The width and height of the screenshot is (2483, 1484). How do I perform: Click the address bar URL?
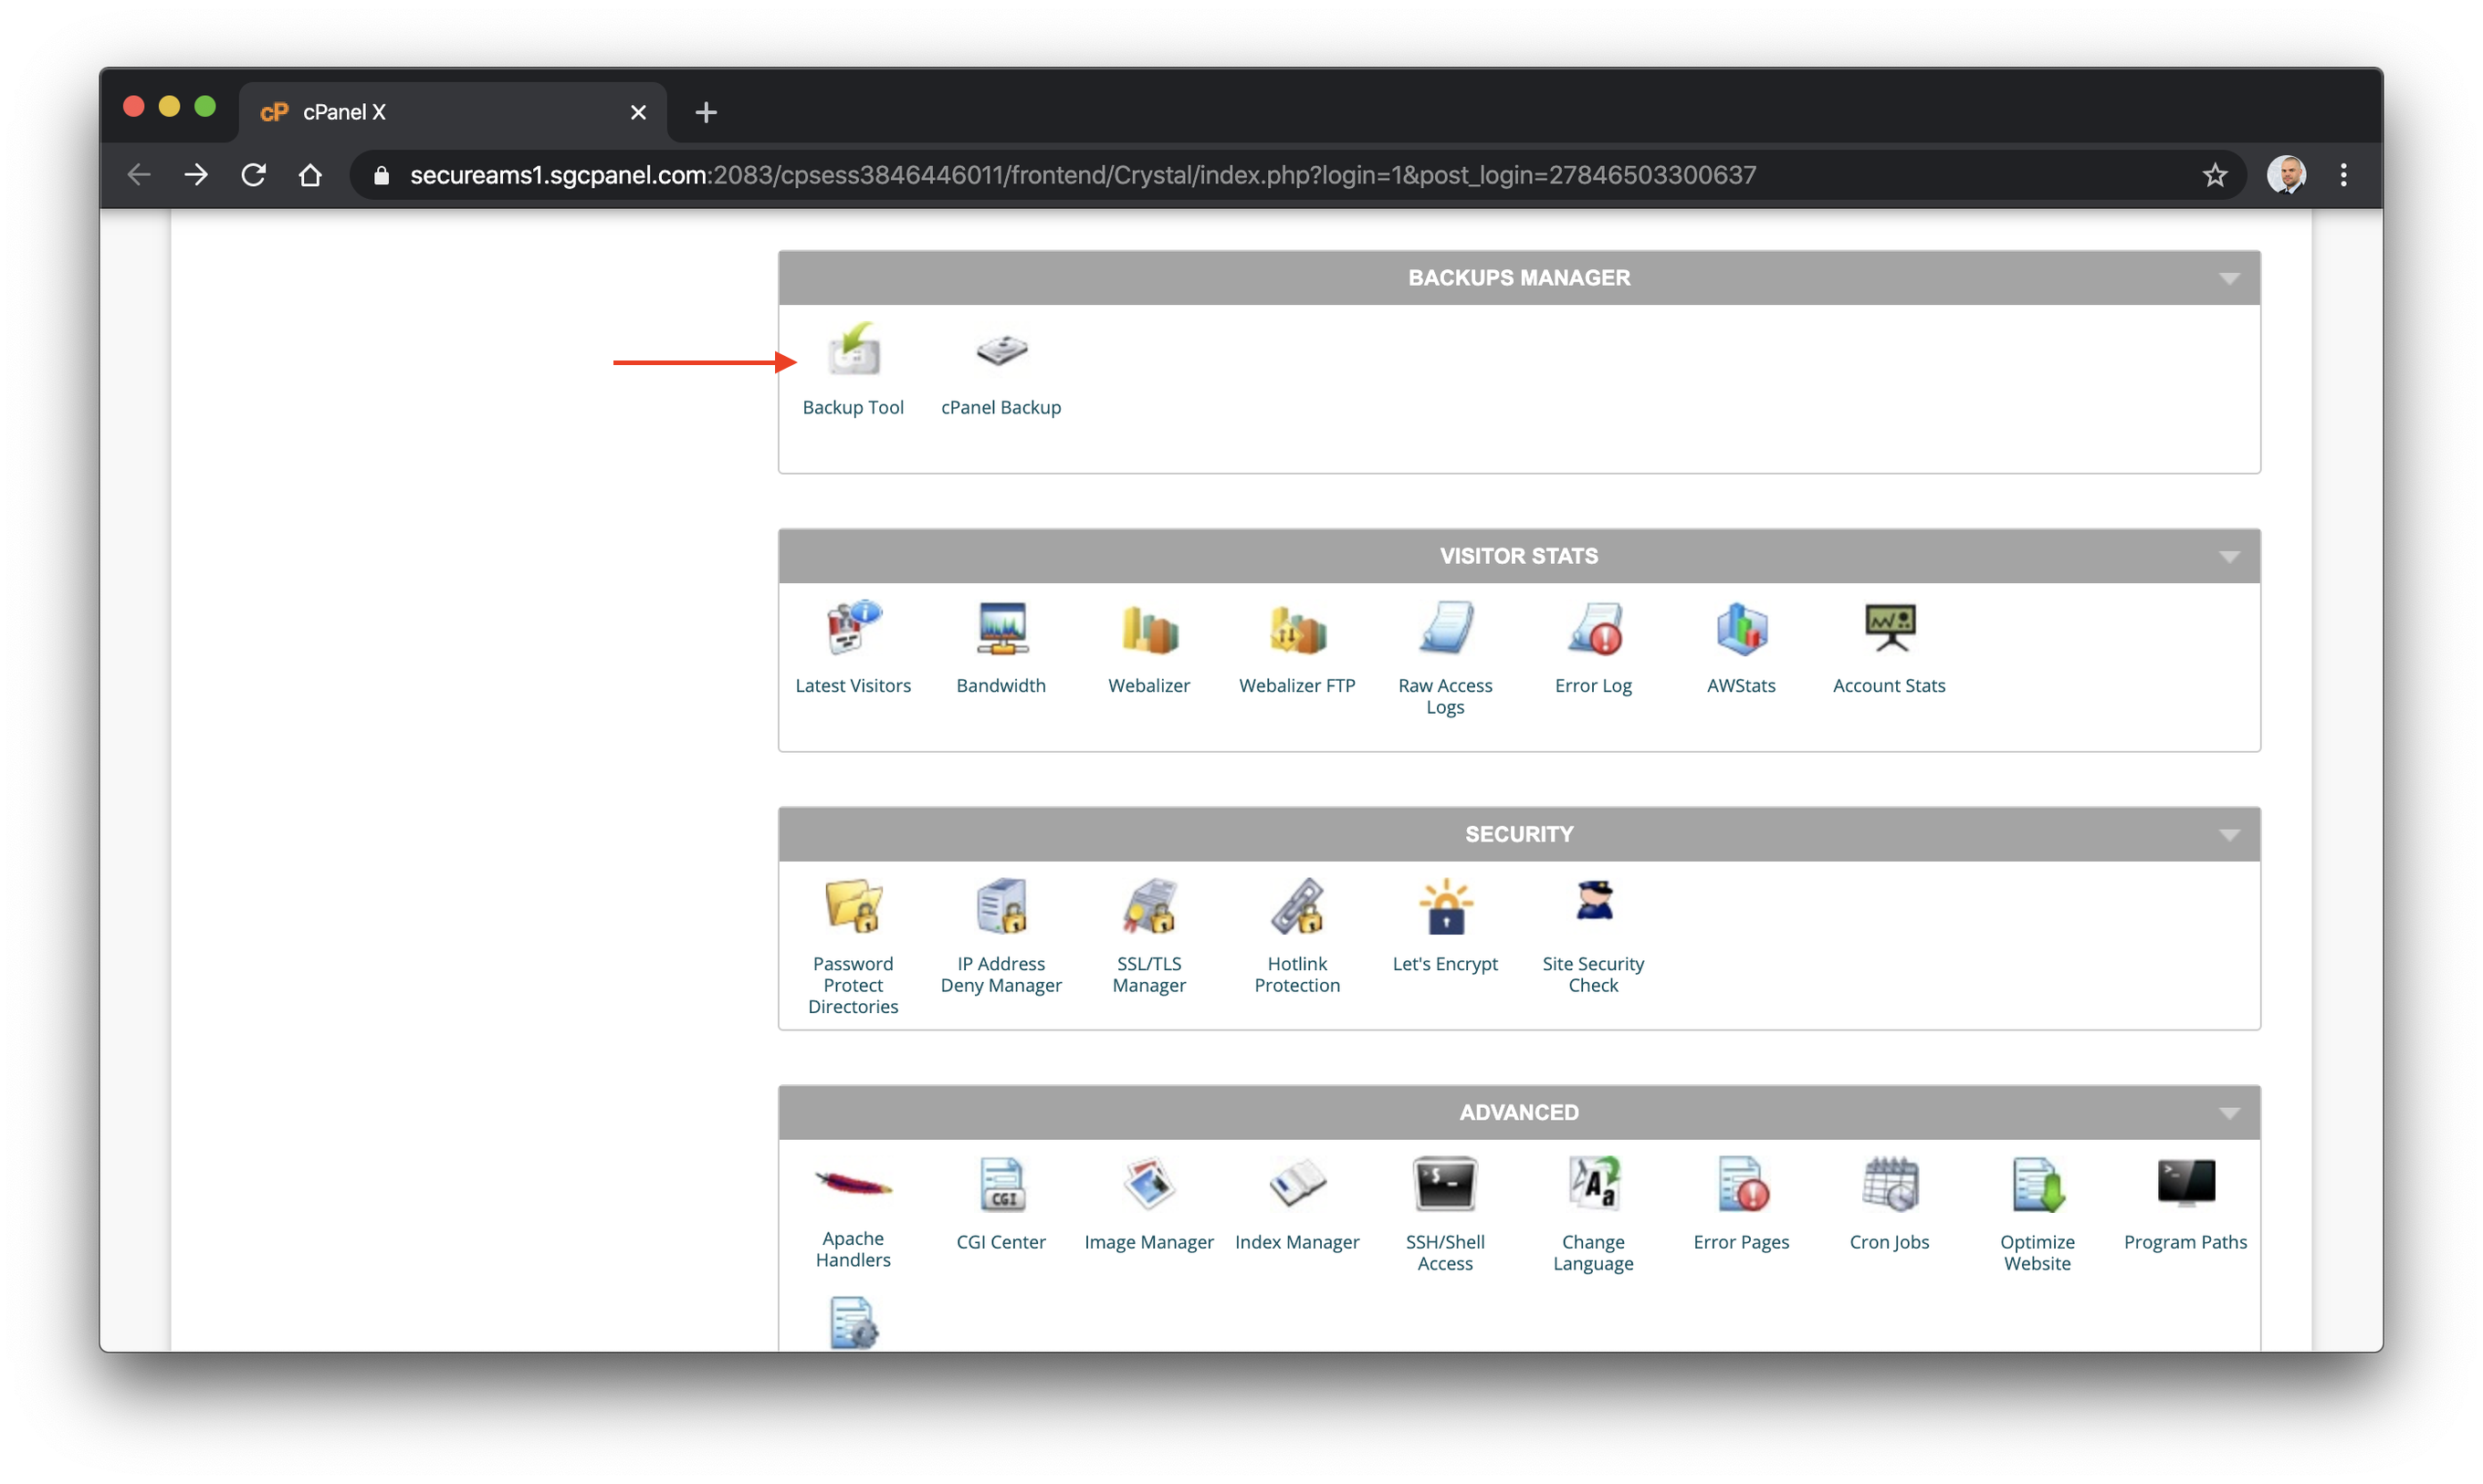(1083, 175)
